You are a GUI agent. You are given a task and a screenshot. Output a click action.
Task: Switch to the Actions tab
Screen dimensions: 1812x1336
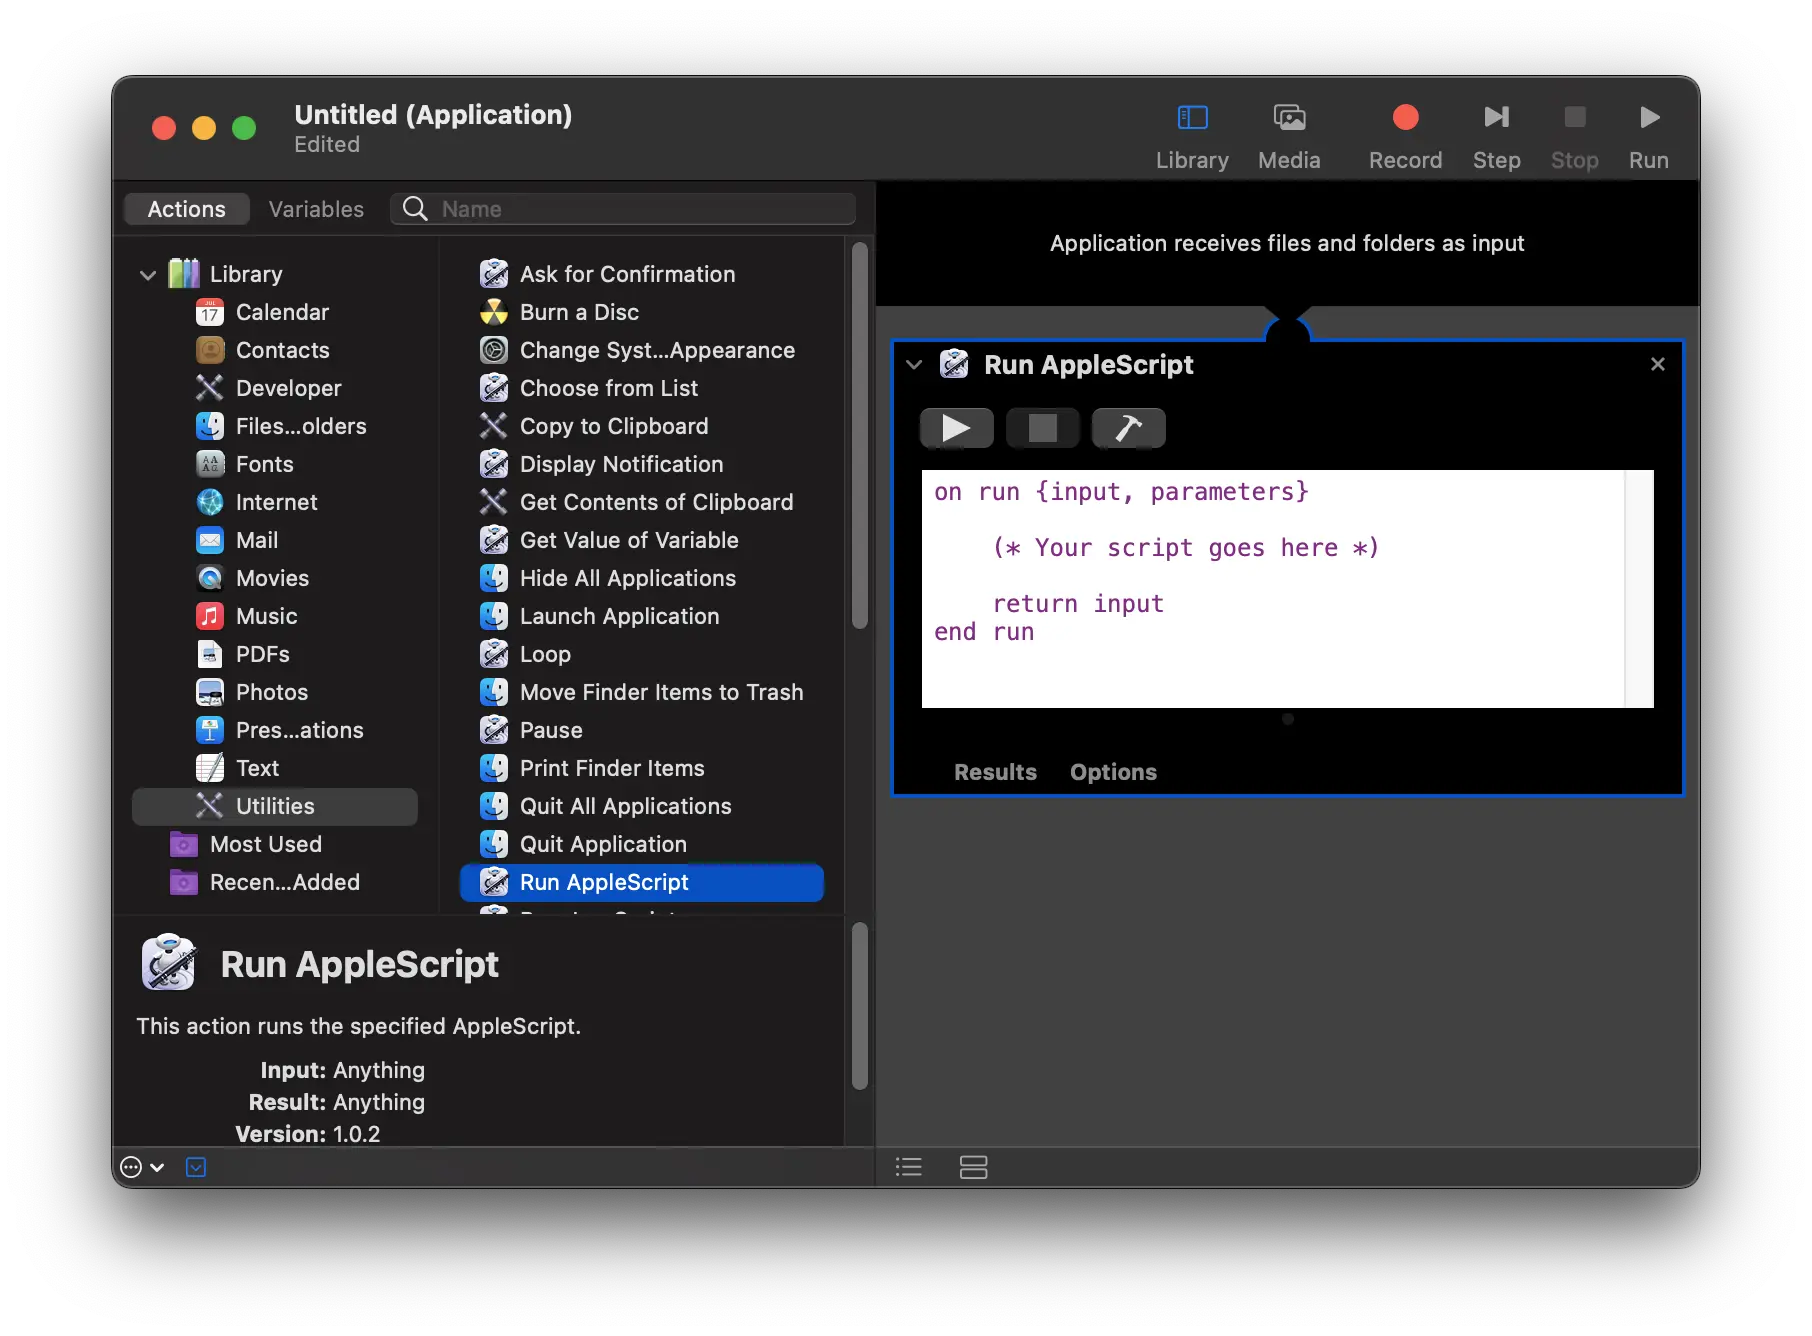click(187, 209)
